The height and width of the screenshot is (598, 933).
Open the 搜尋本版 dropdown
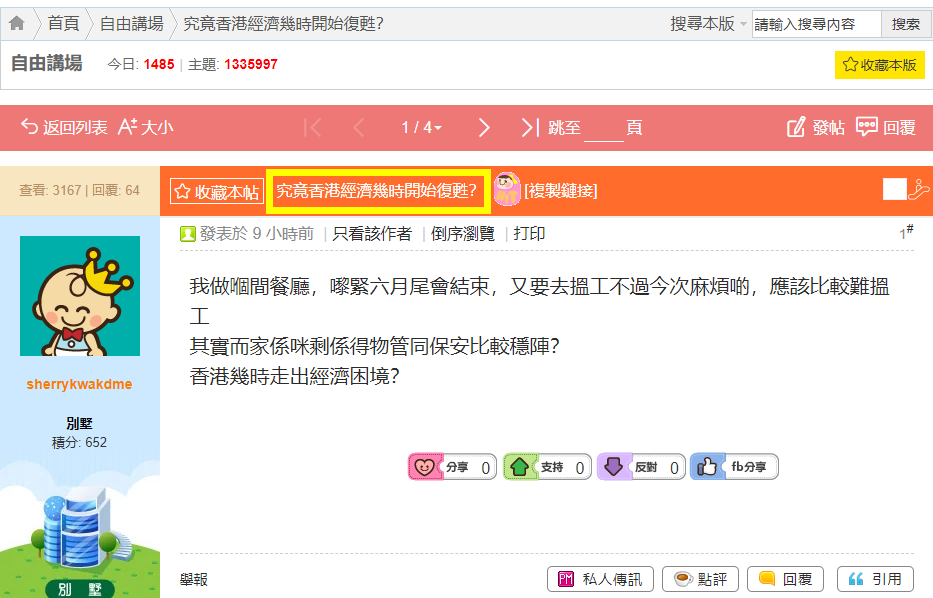coord(708,24)
